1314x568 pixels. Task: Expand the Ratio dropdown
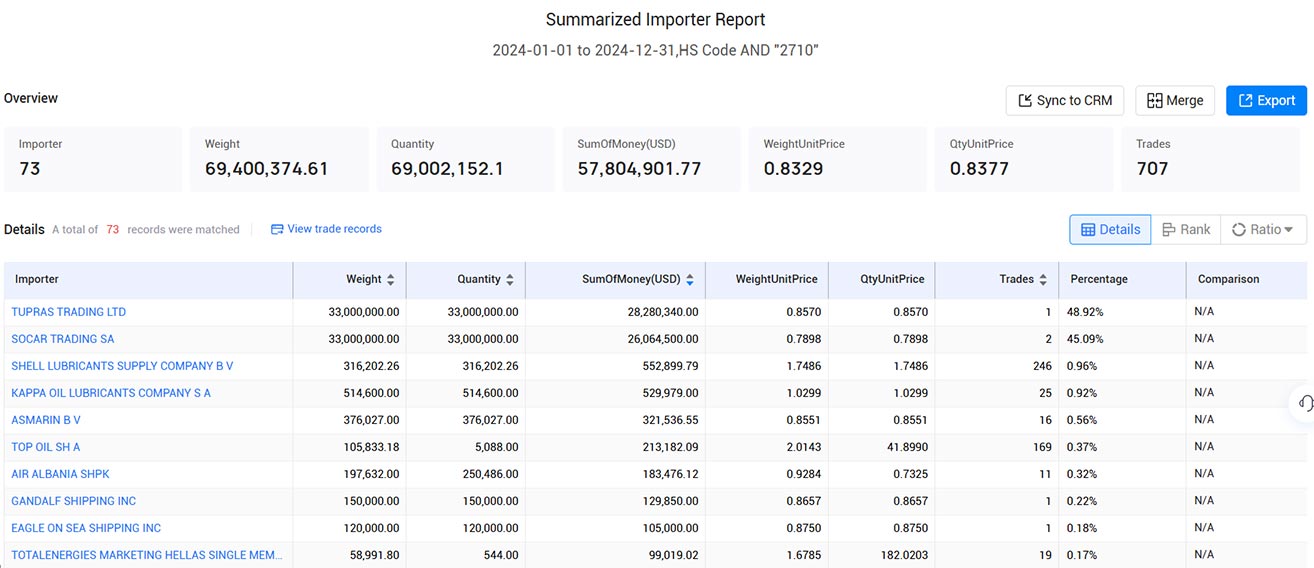pyautogui.click(x=1263, y=229)
